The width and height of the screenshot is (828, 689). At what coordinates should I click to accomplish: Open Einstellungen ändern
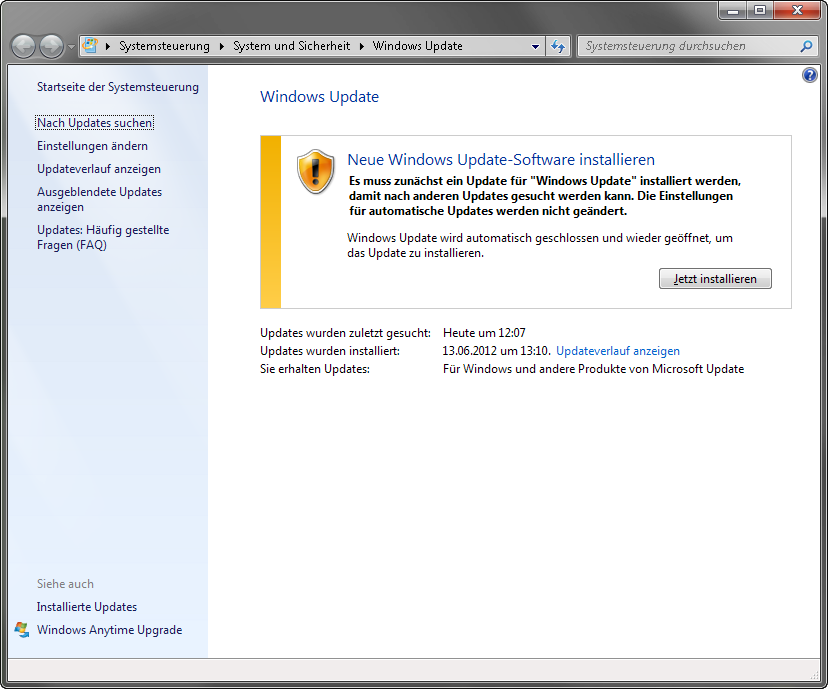92,146
